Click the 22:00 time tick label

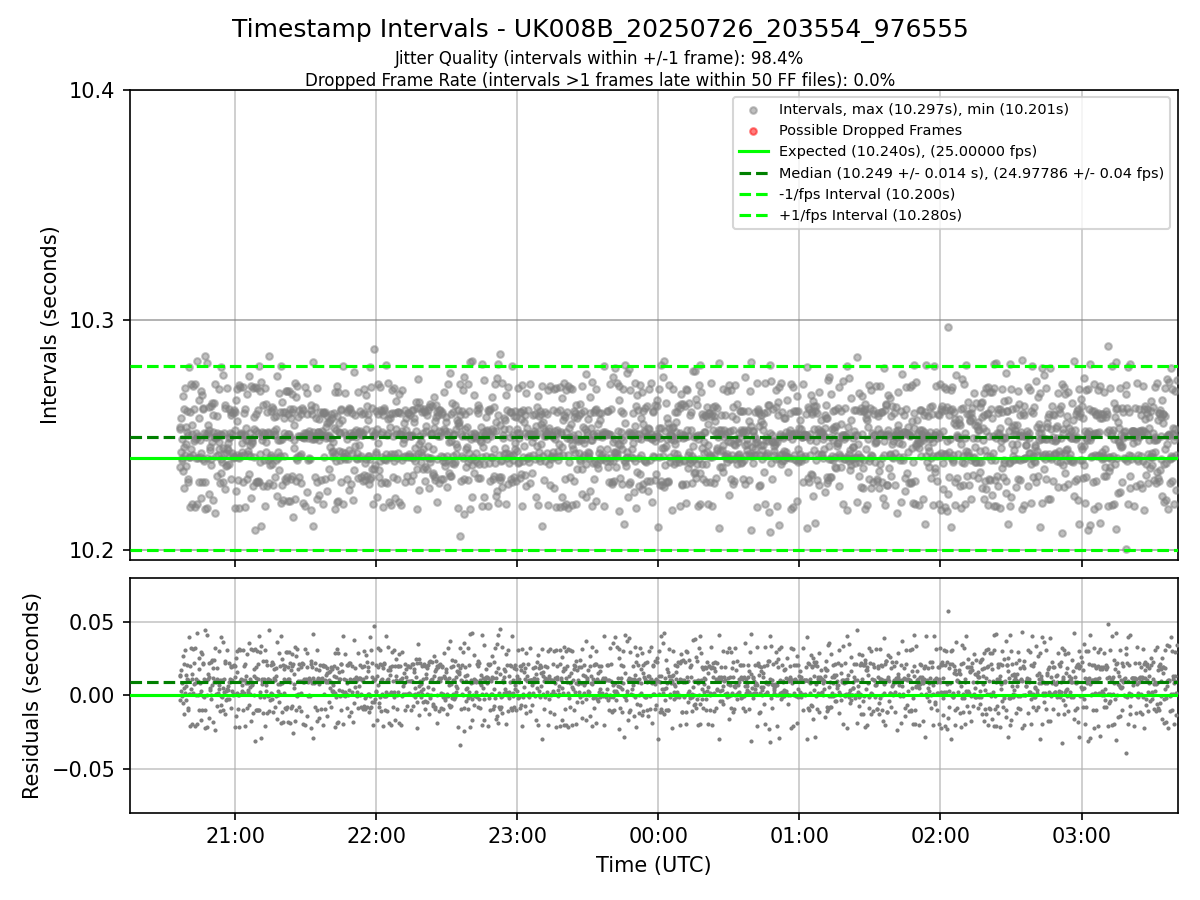pos(376,834)
